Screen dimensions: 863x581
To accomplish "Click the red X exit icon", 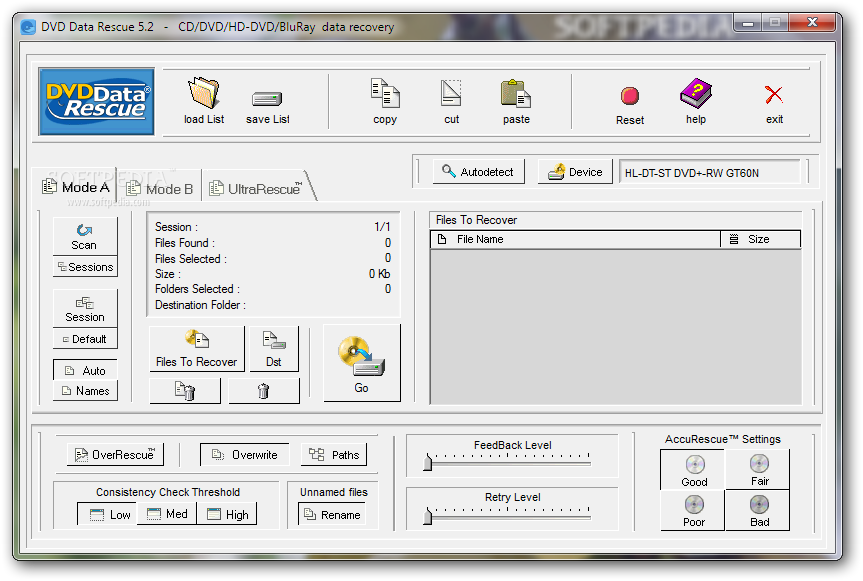I will (774, 95).
